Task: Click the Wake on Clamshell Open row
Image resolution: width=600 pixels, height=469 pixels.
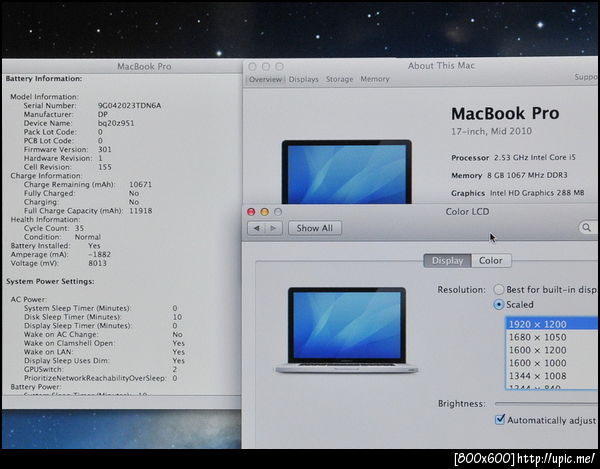Action: [x=104, y=344]
